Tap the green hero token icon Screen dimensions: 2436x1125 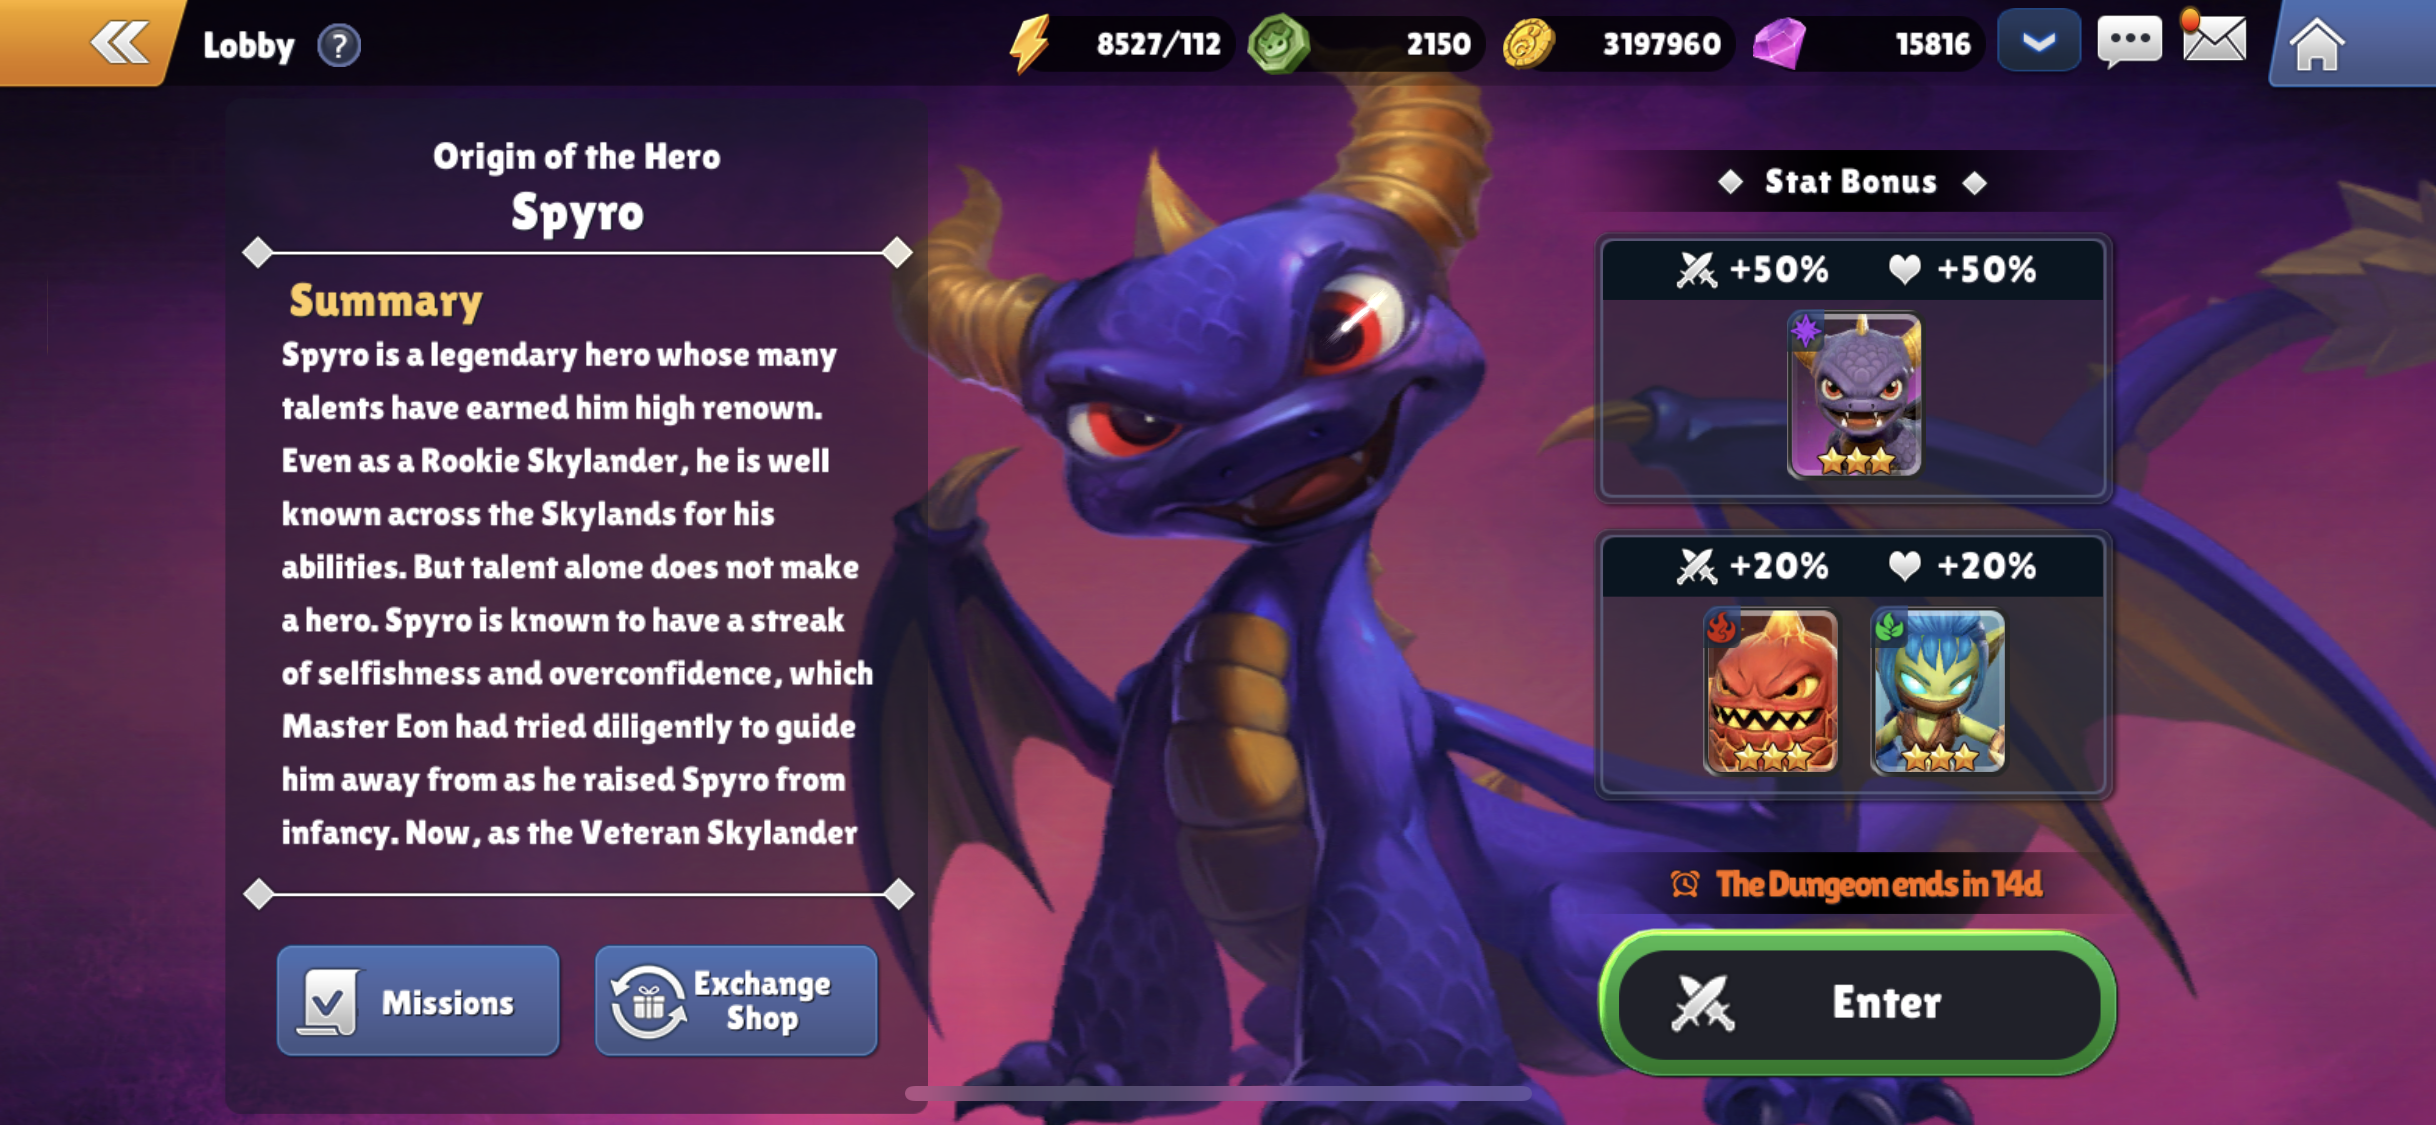[x=1278, y=44]
